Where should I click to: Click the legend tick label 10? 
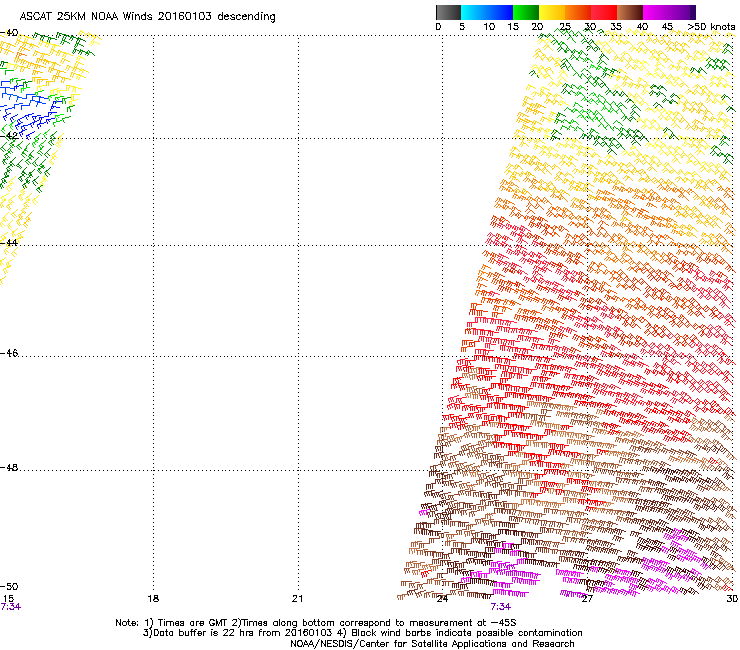point(489,27)
